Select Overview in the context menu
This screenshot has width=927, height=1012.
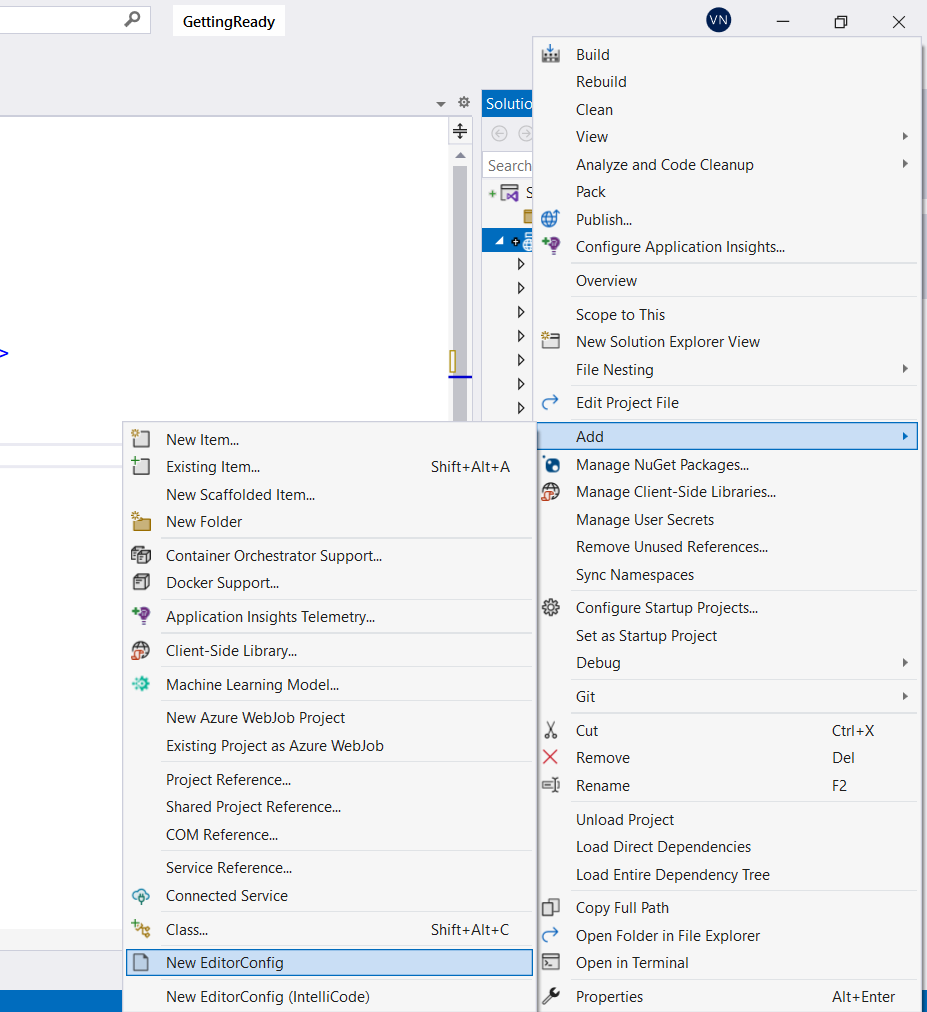[x=606, y=280]
